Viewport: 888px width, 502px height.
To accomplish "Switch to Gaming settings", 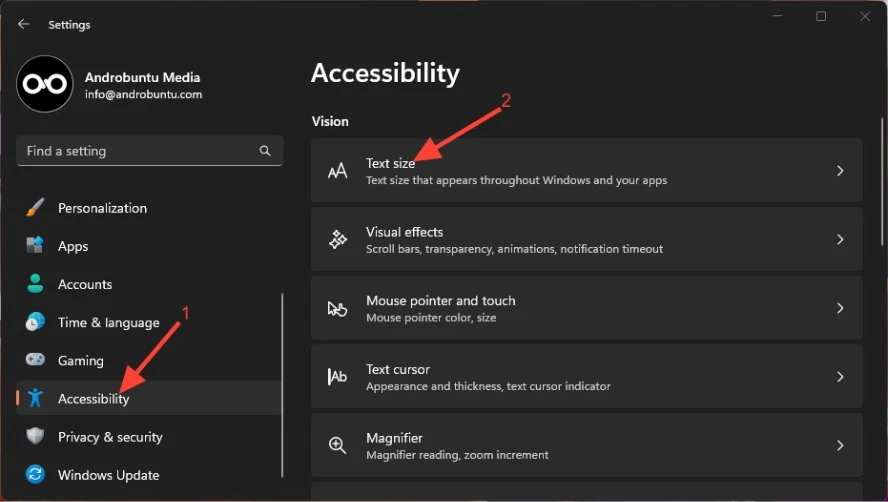I will (x=148, y=360).
